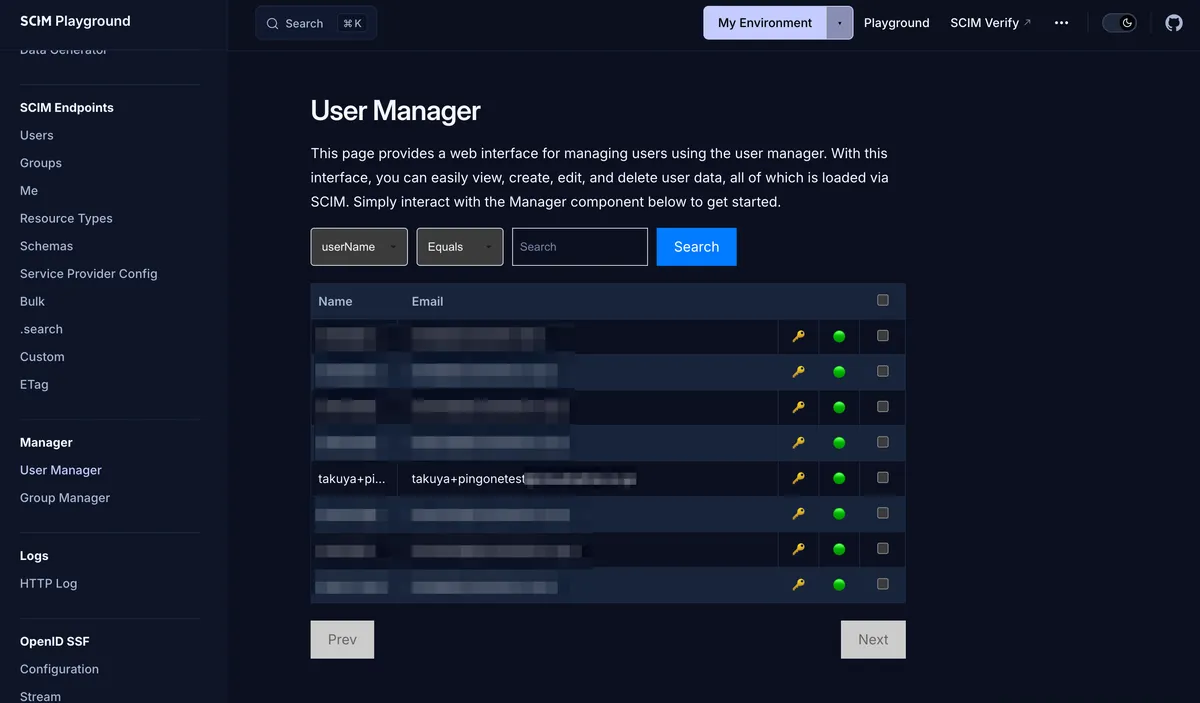
Task: Open the GitHub repository icon
Action: (1174, 22)
